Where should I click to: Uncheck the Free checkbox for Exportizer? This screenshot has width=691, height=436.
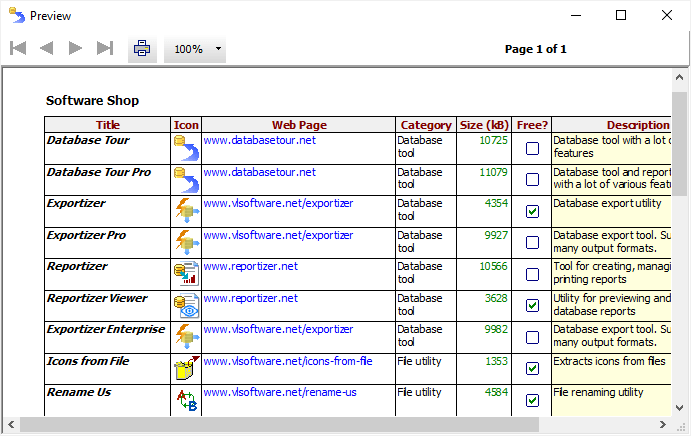point(532,211)
